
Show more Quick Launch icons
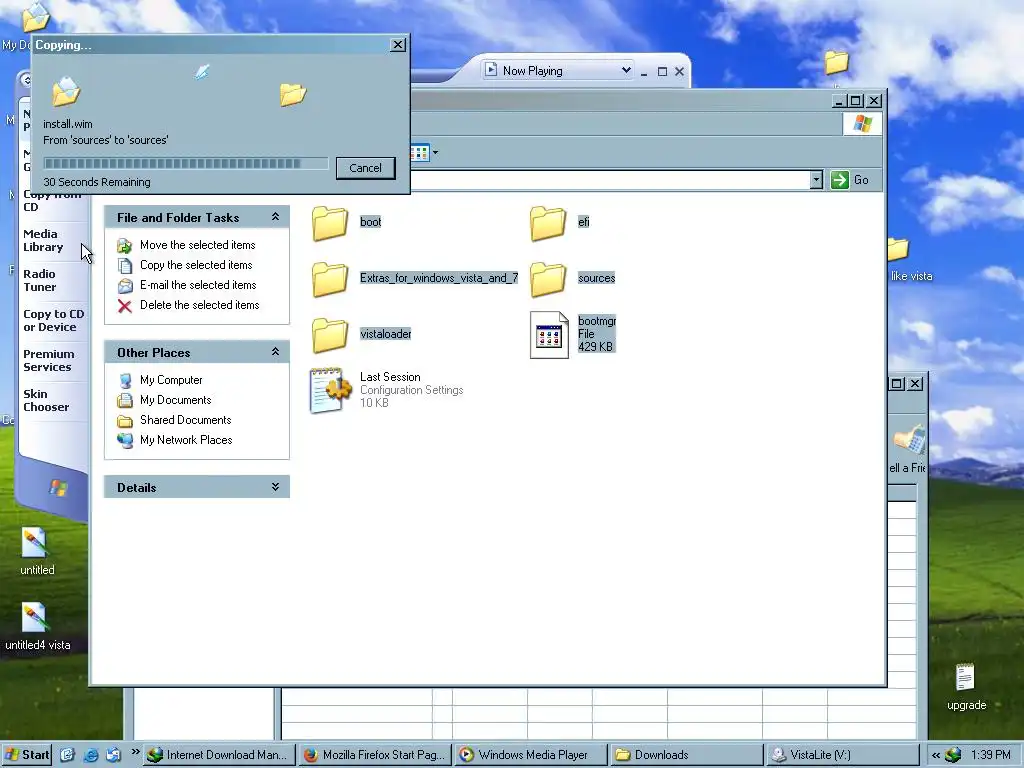135,752
